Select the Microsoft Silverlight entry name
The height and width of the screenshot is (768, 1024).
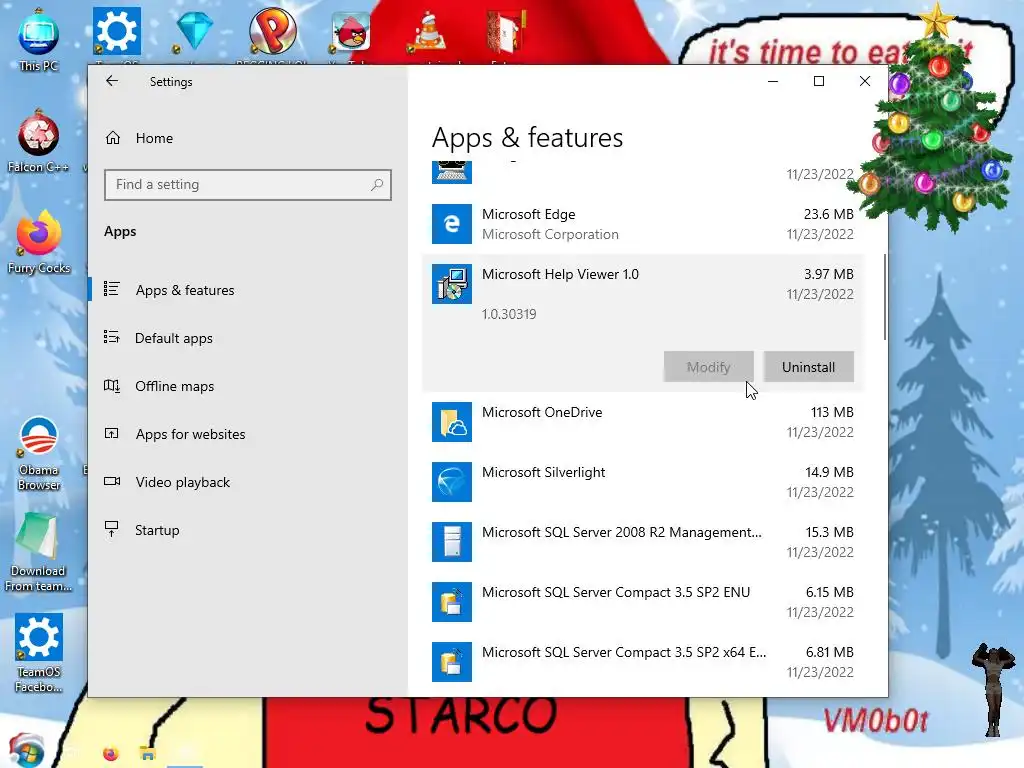pos(543,472)
